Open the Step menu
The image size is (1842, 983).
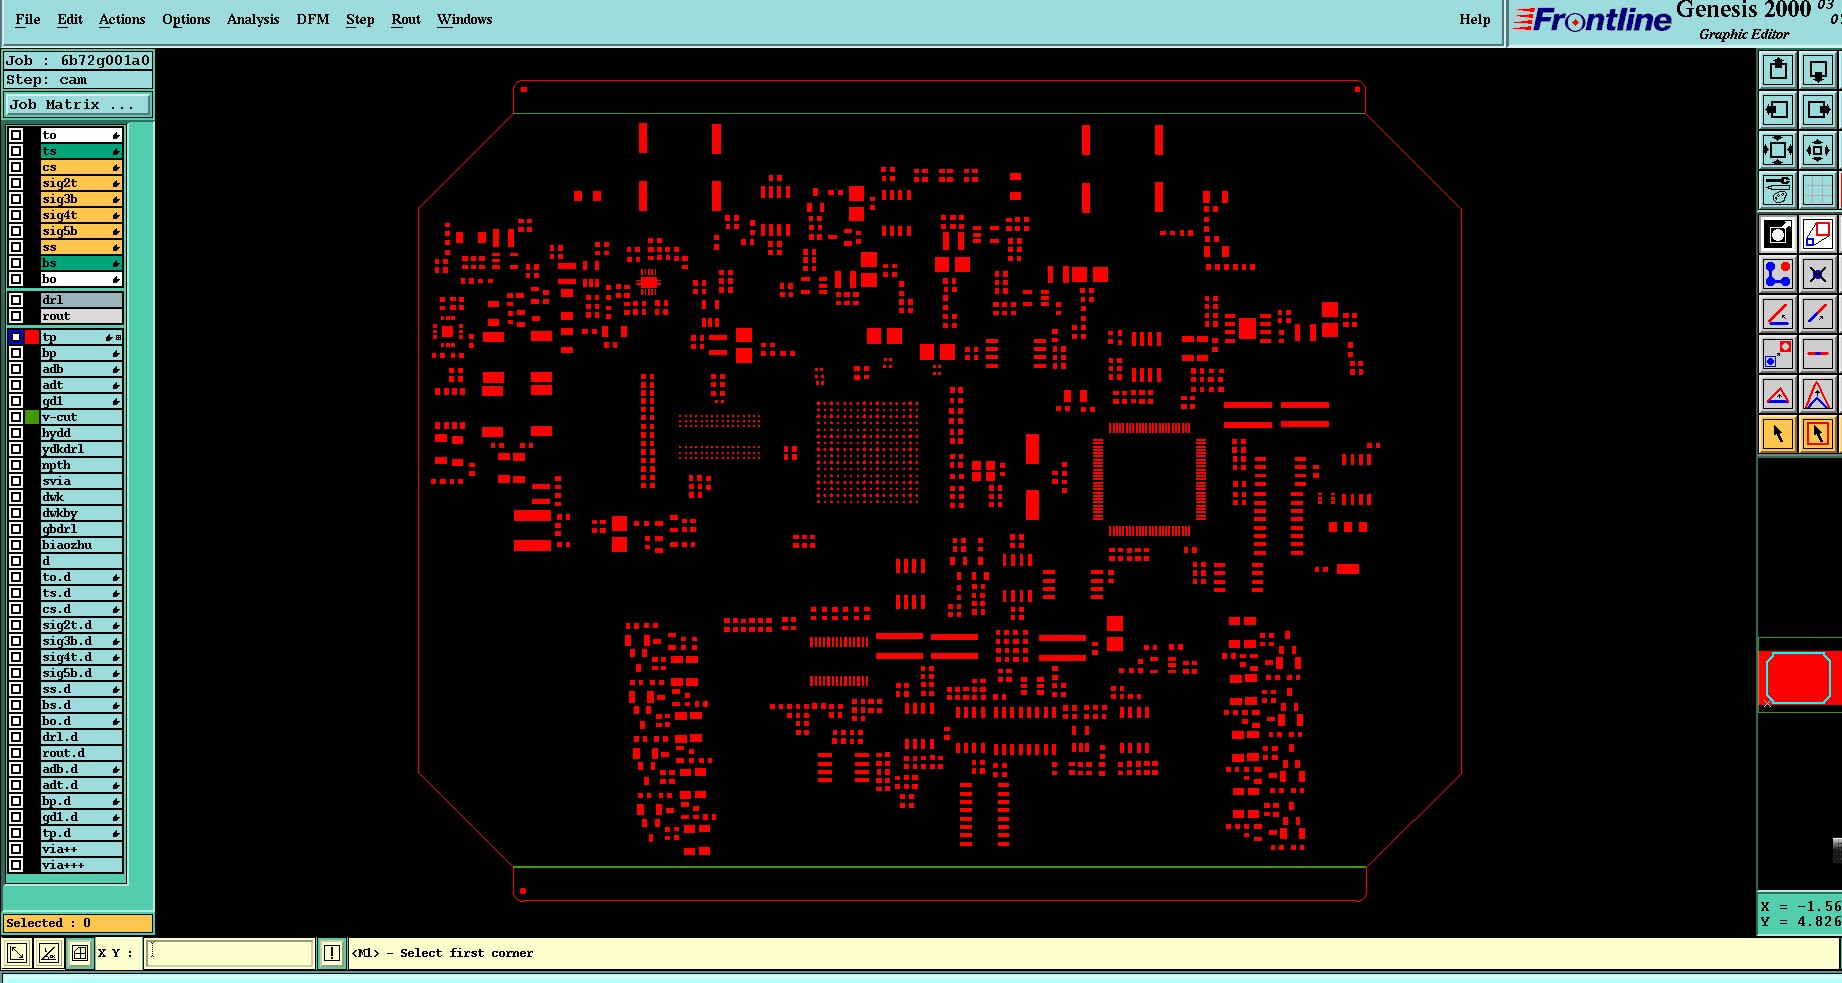coord(360,19)
